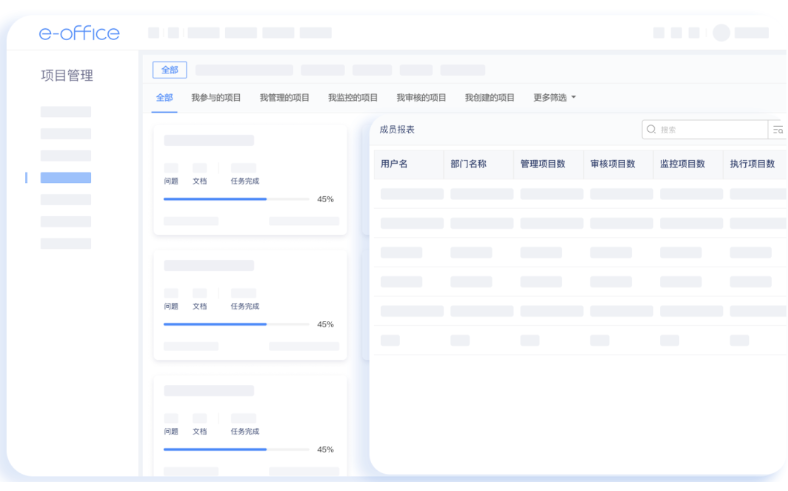Open advanced filter icon beside search box

[777, 130]
